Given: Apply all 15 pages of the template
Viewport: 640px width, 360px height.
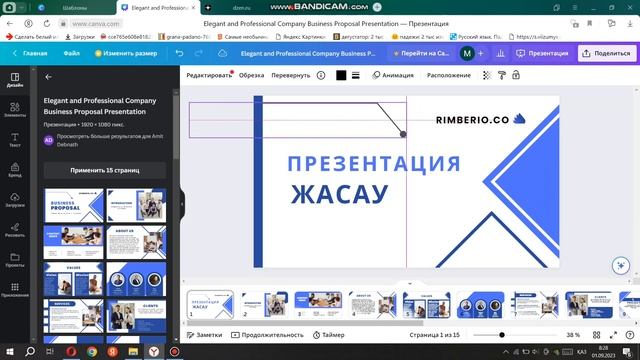Looking at the screenshot, I should point(105,170).
